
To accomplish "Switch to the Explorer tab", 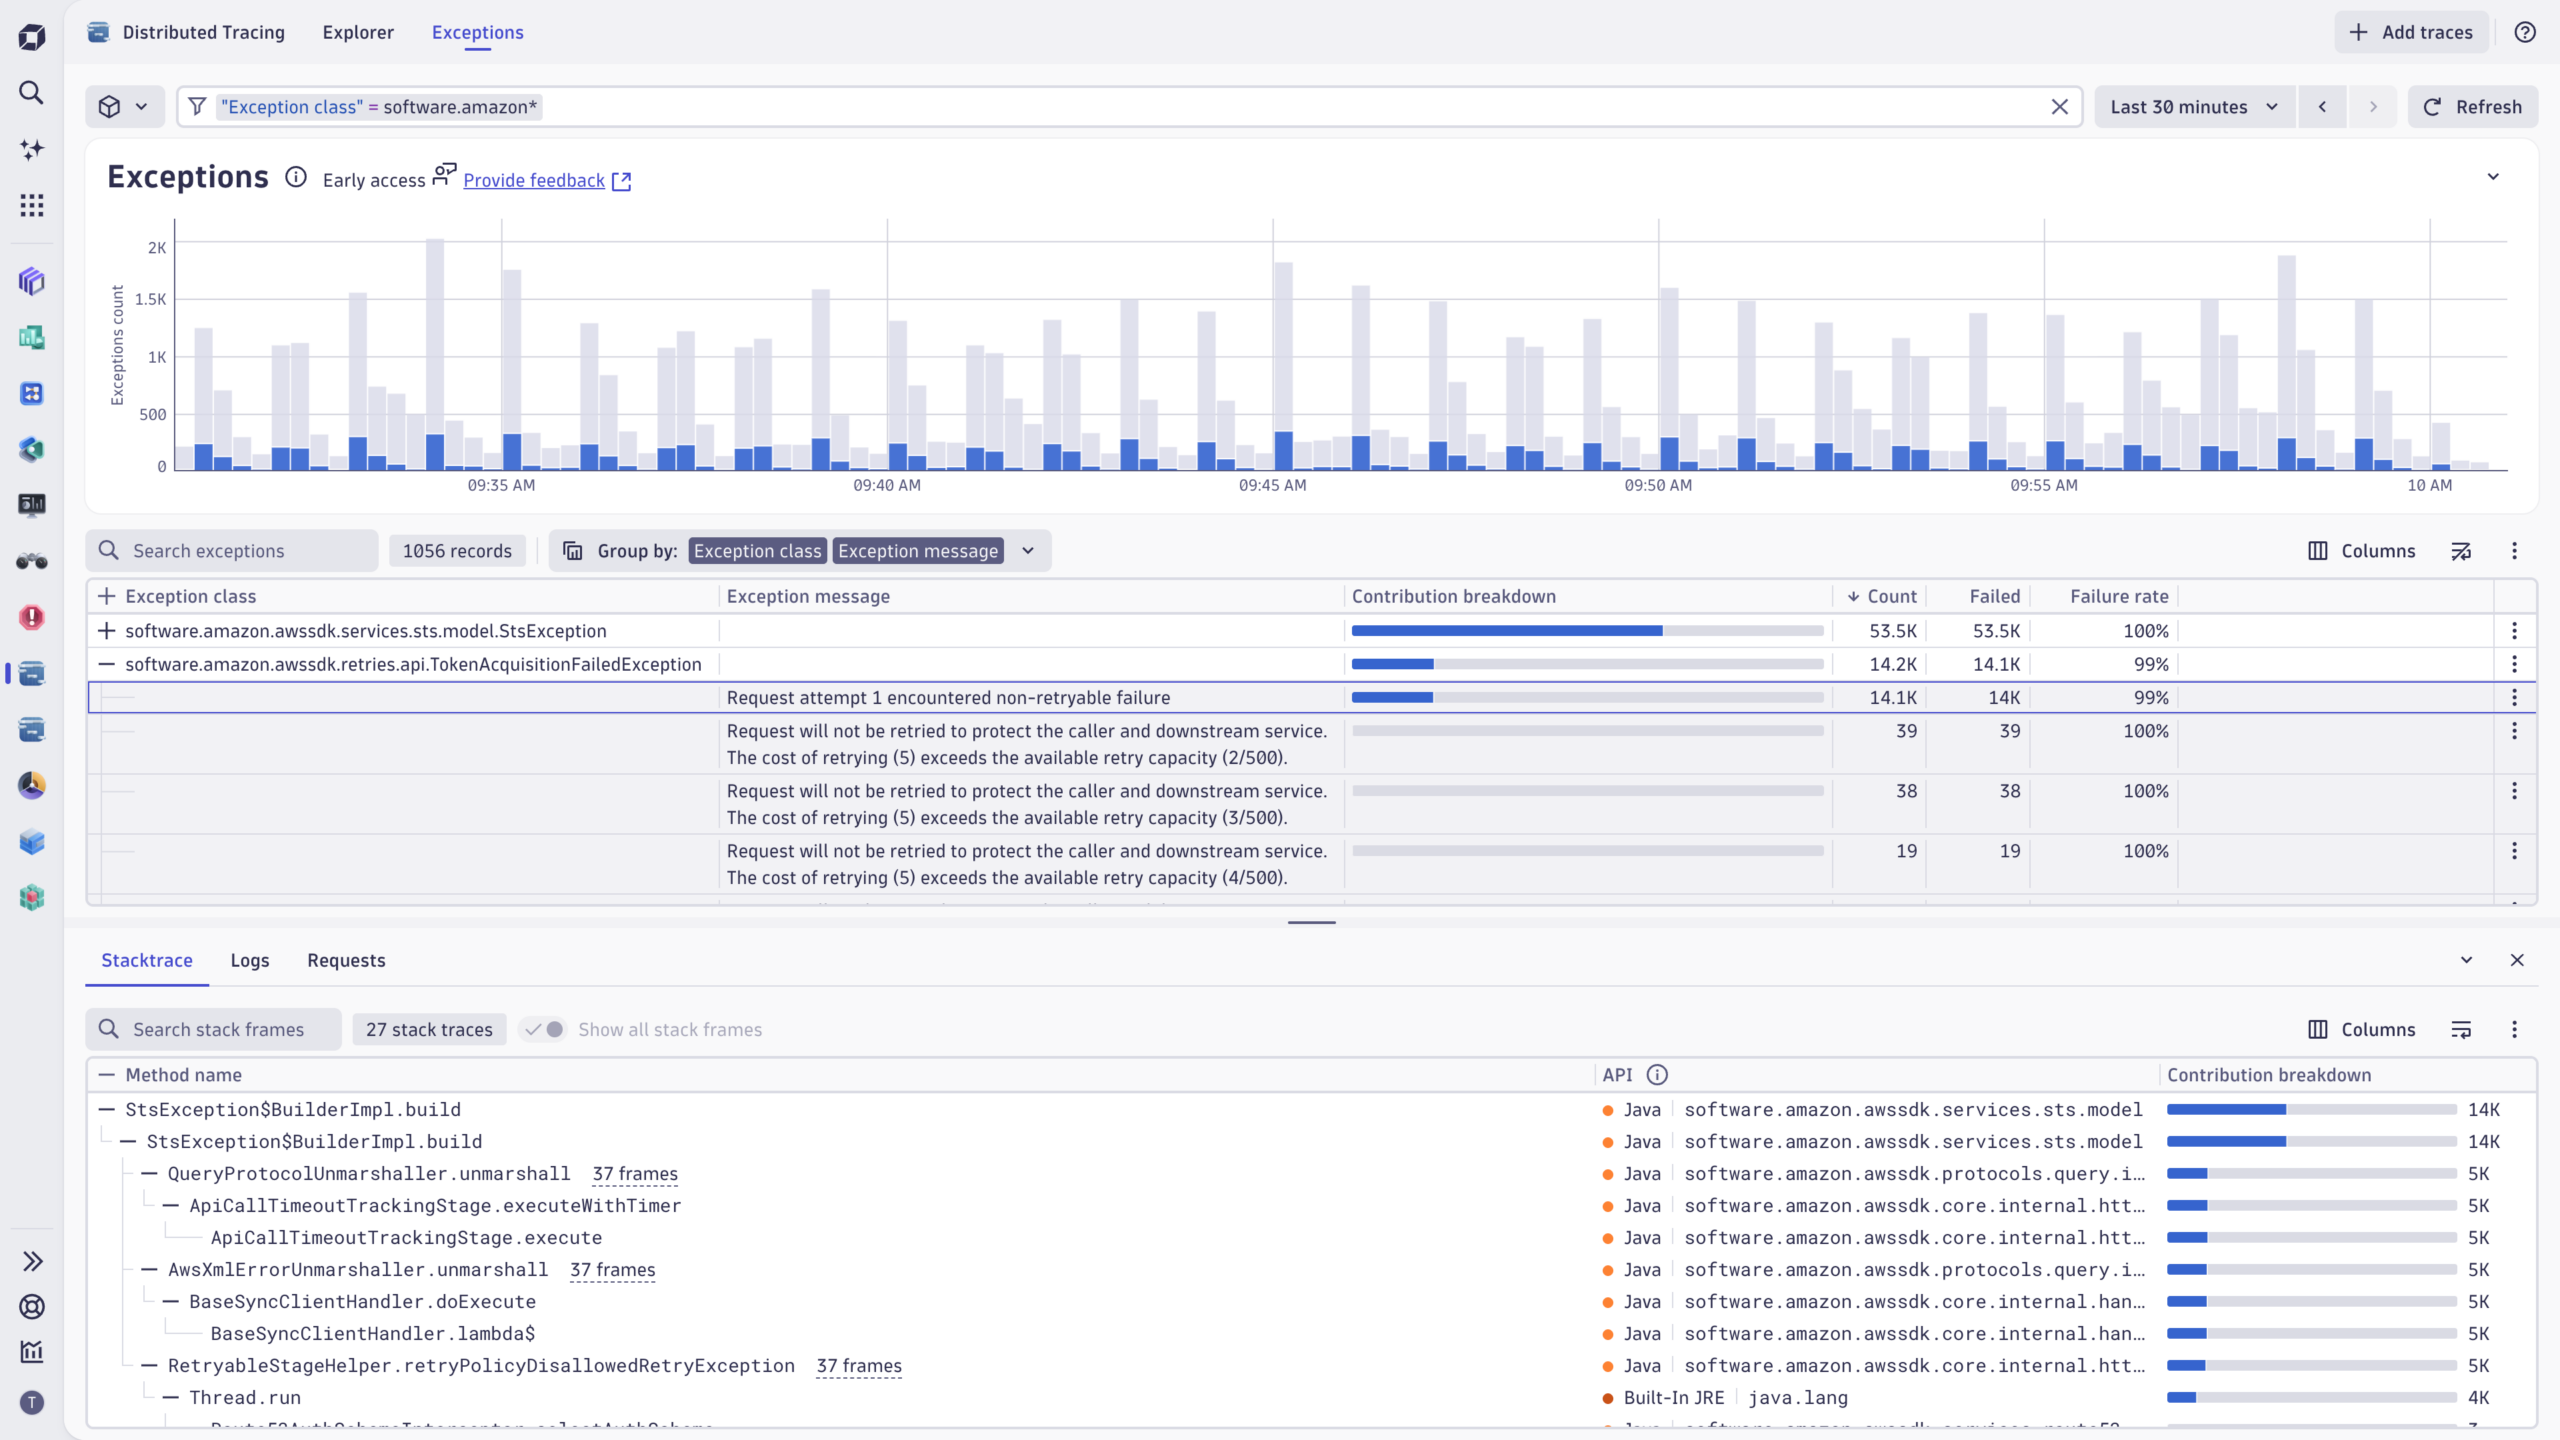I will 357,32.
